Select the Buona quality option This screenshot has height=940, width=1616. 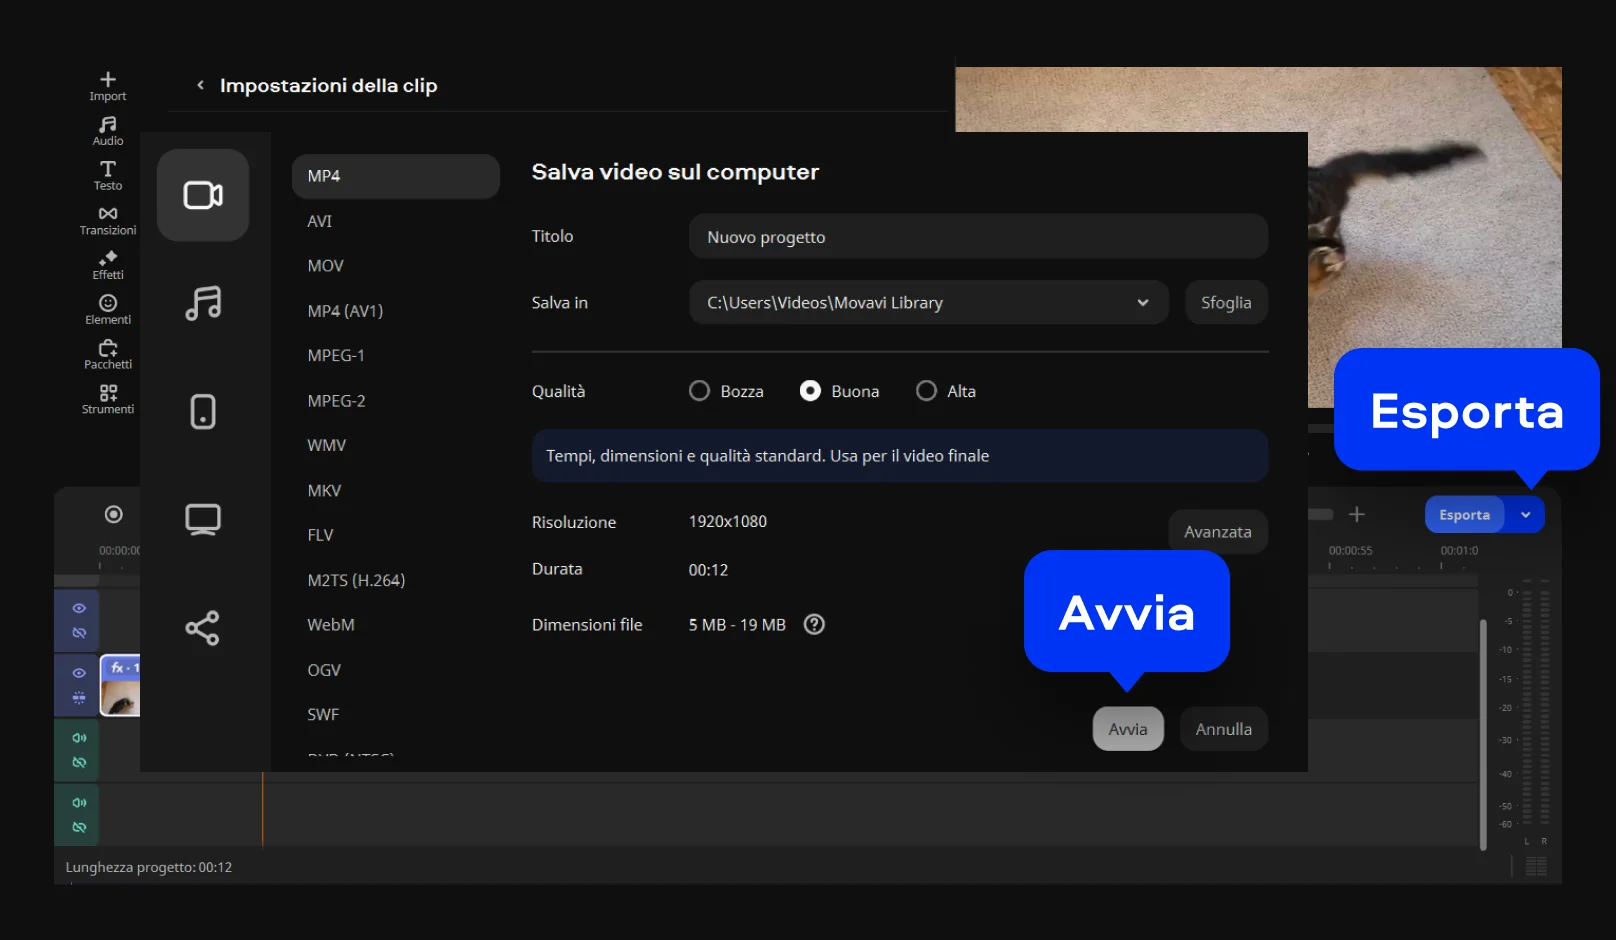tap(810, 391)
